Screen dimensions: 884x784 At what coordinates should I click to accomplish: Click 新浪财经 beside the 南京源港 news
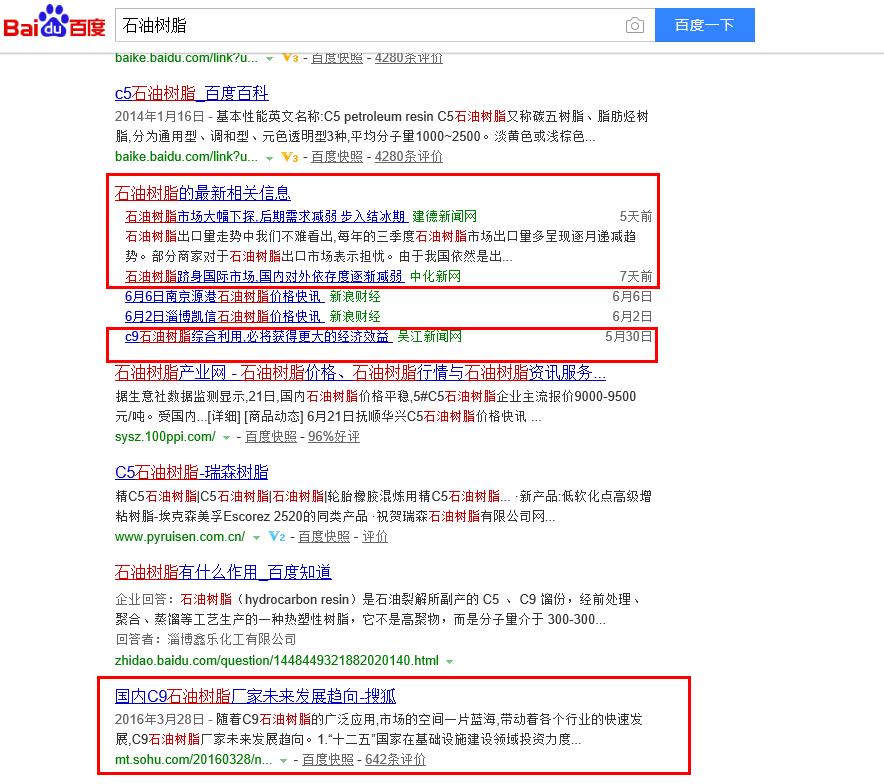pos(355,296)
